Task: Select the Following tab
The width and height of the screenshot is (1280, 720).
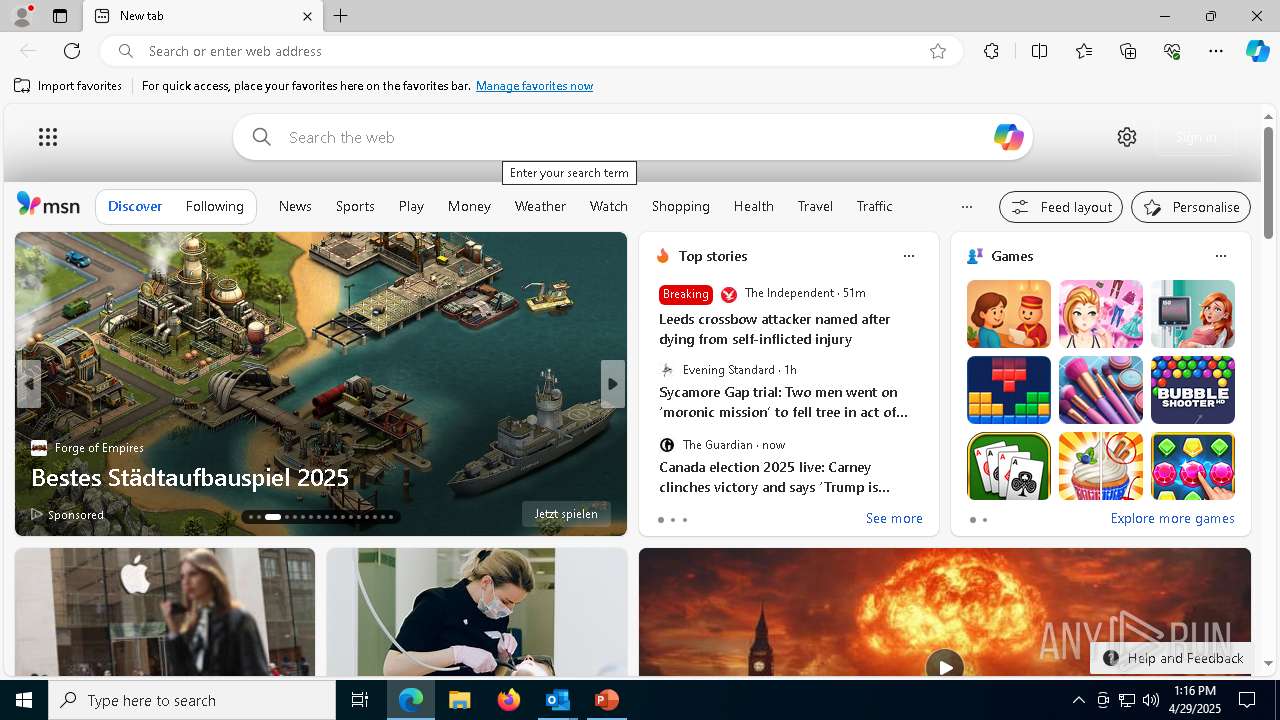Action: pos(215,206)
